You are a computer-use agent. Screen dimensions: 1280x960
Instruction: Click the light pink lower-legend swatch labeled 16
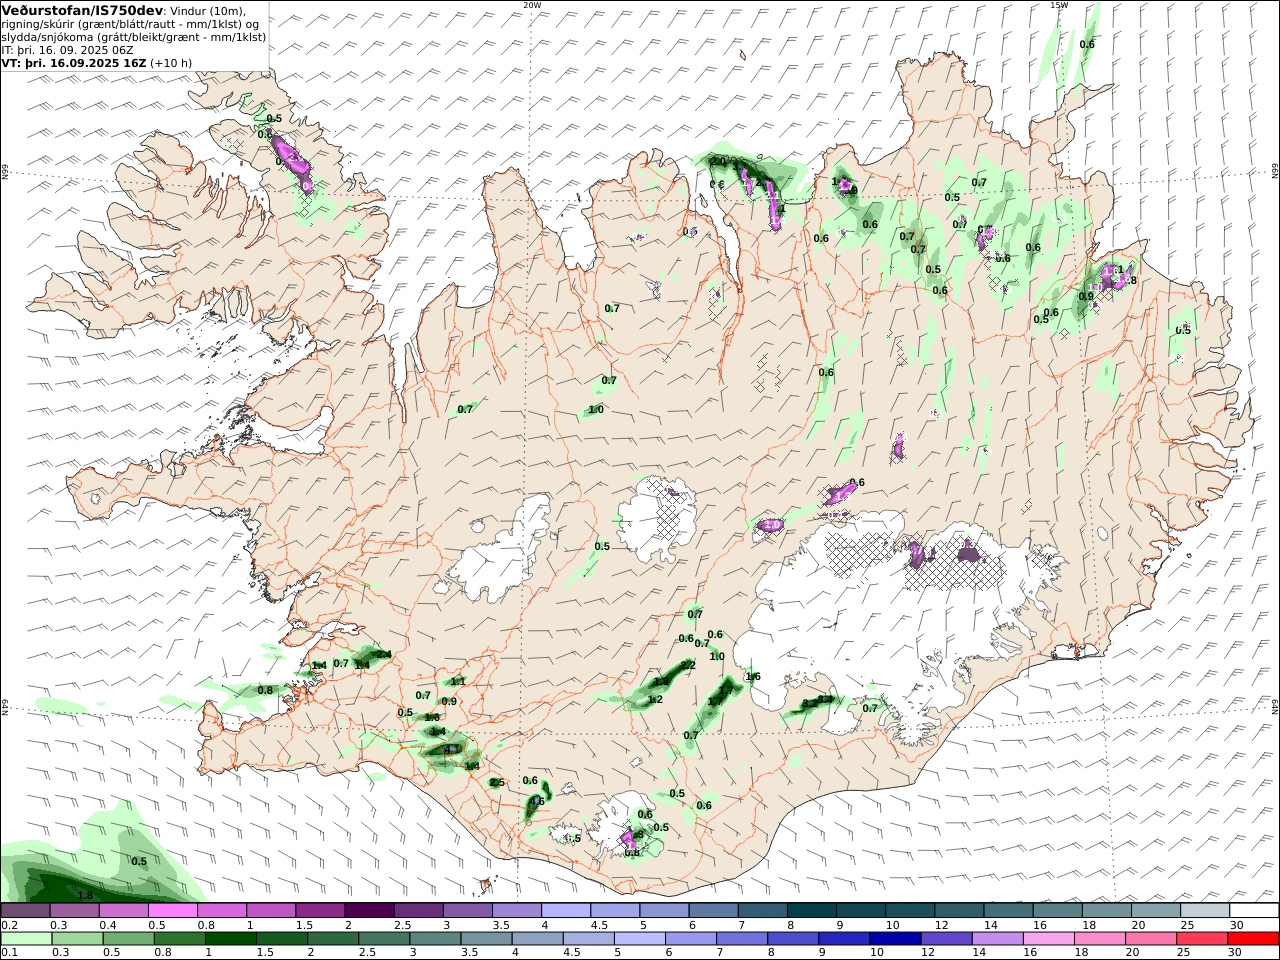[1049, 939]
